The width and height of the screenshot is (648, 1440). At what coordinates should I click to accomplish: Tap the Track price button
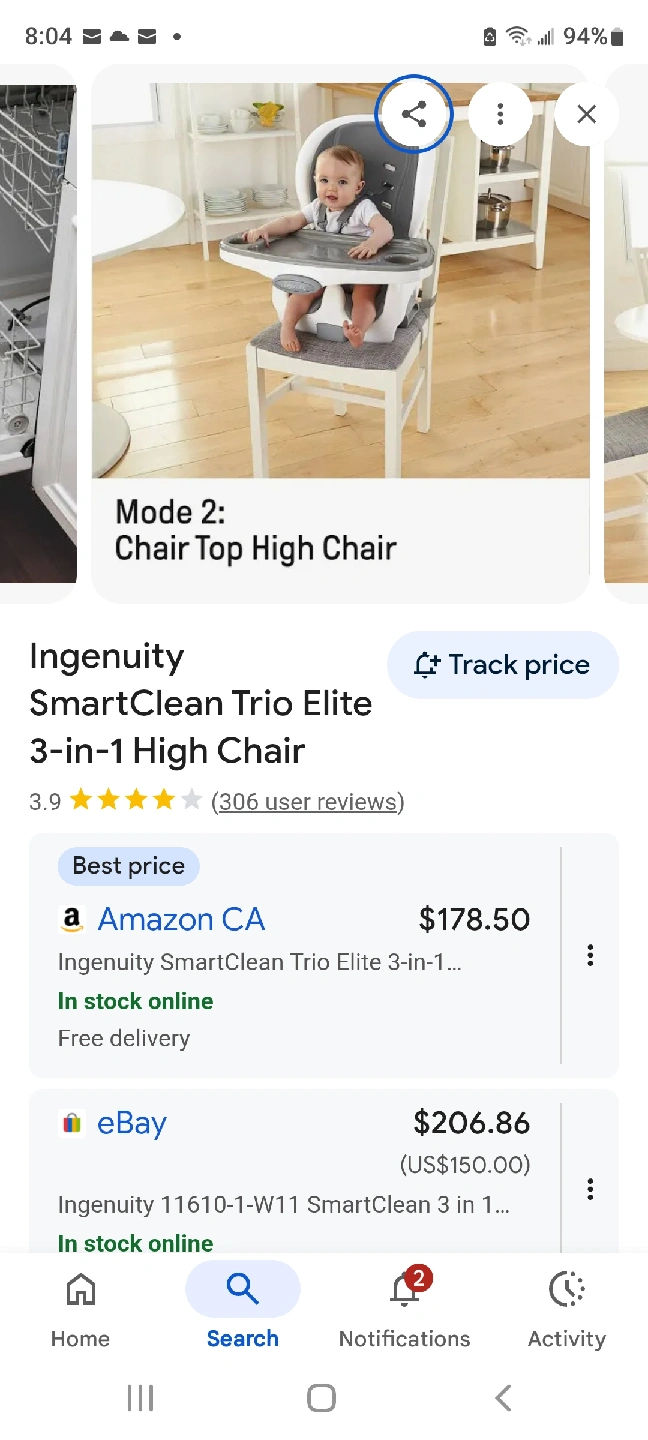pyautogui.click(x=502, y=665)
